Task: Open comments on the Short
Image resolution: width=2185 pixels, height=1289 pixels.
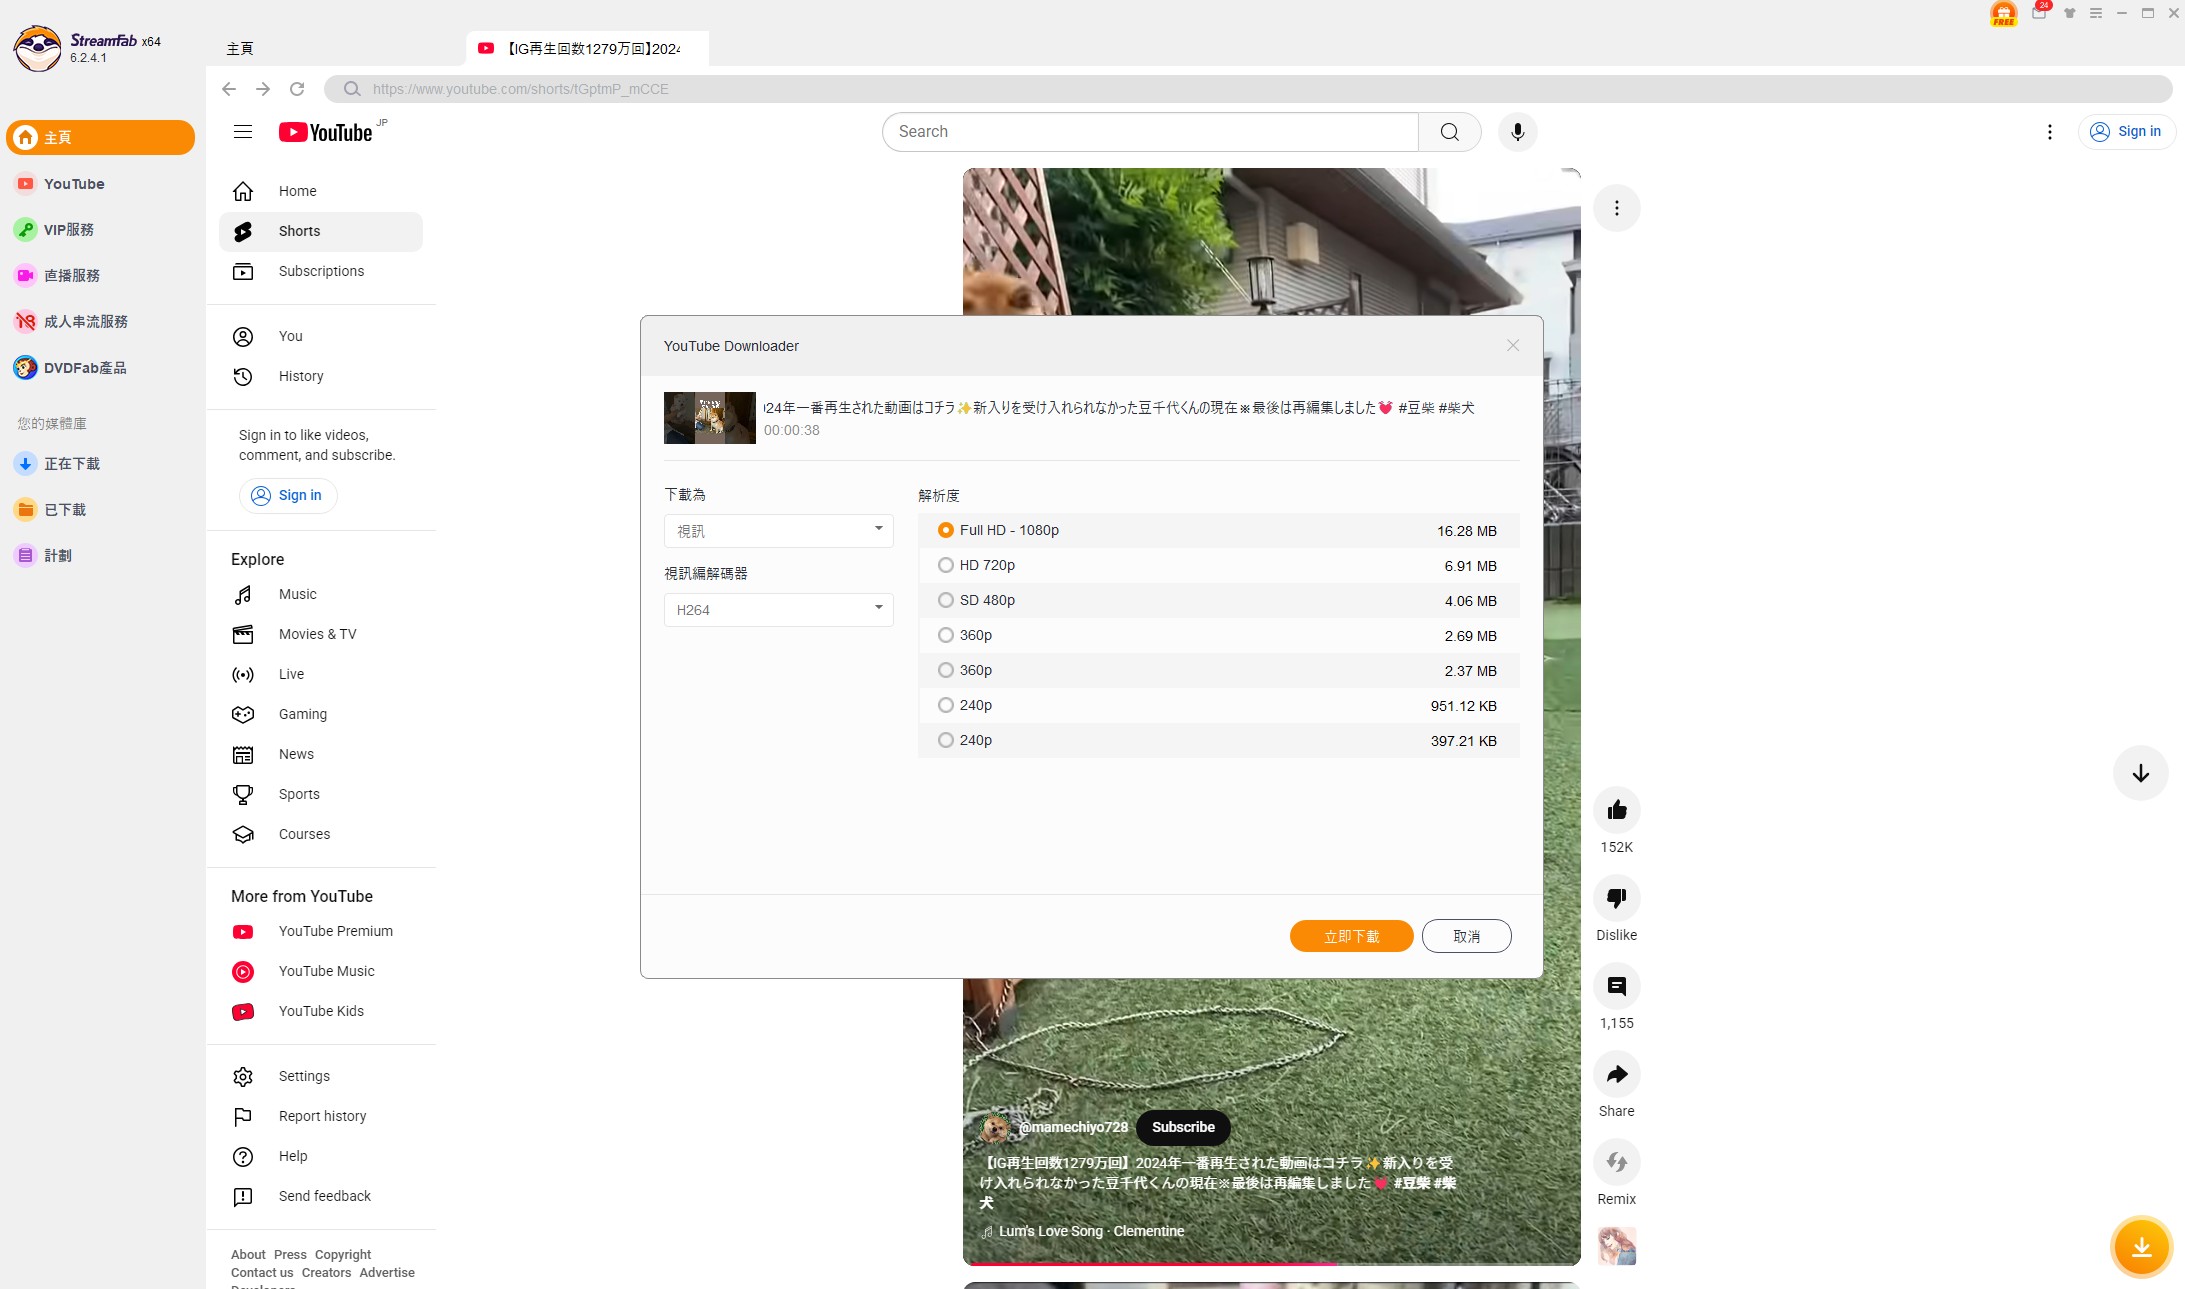Action: 1616,986
